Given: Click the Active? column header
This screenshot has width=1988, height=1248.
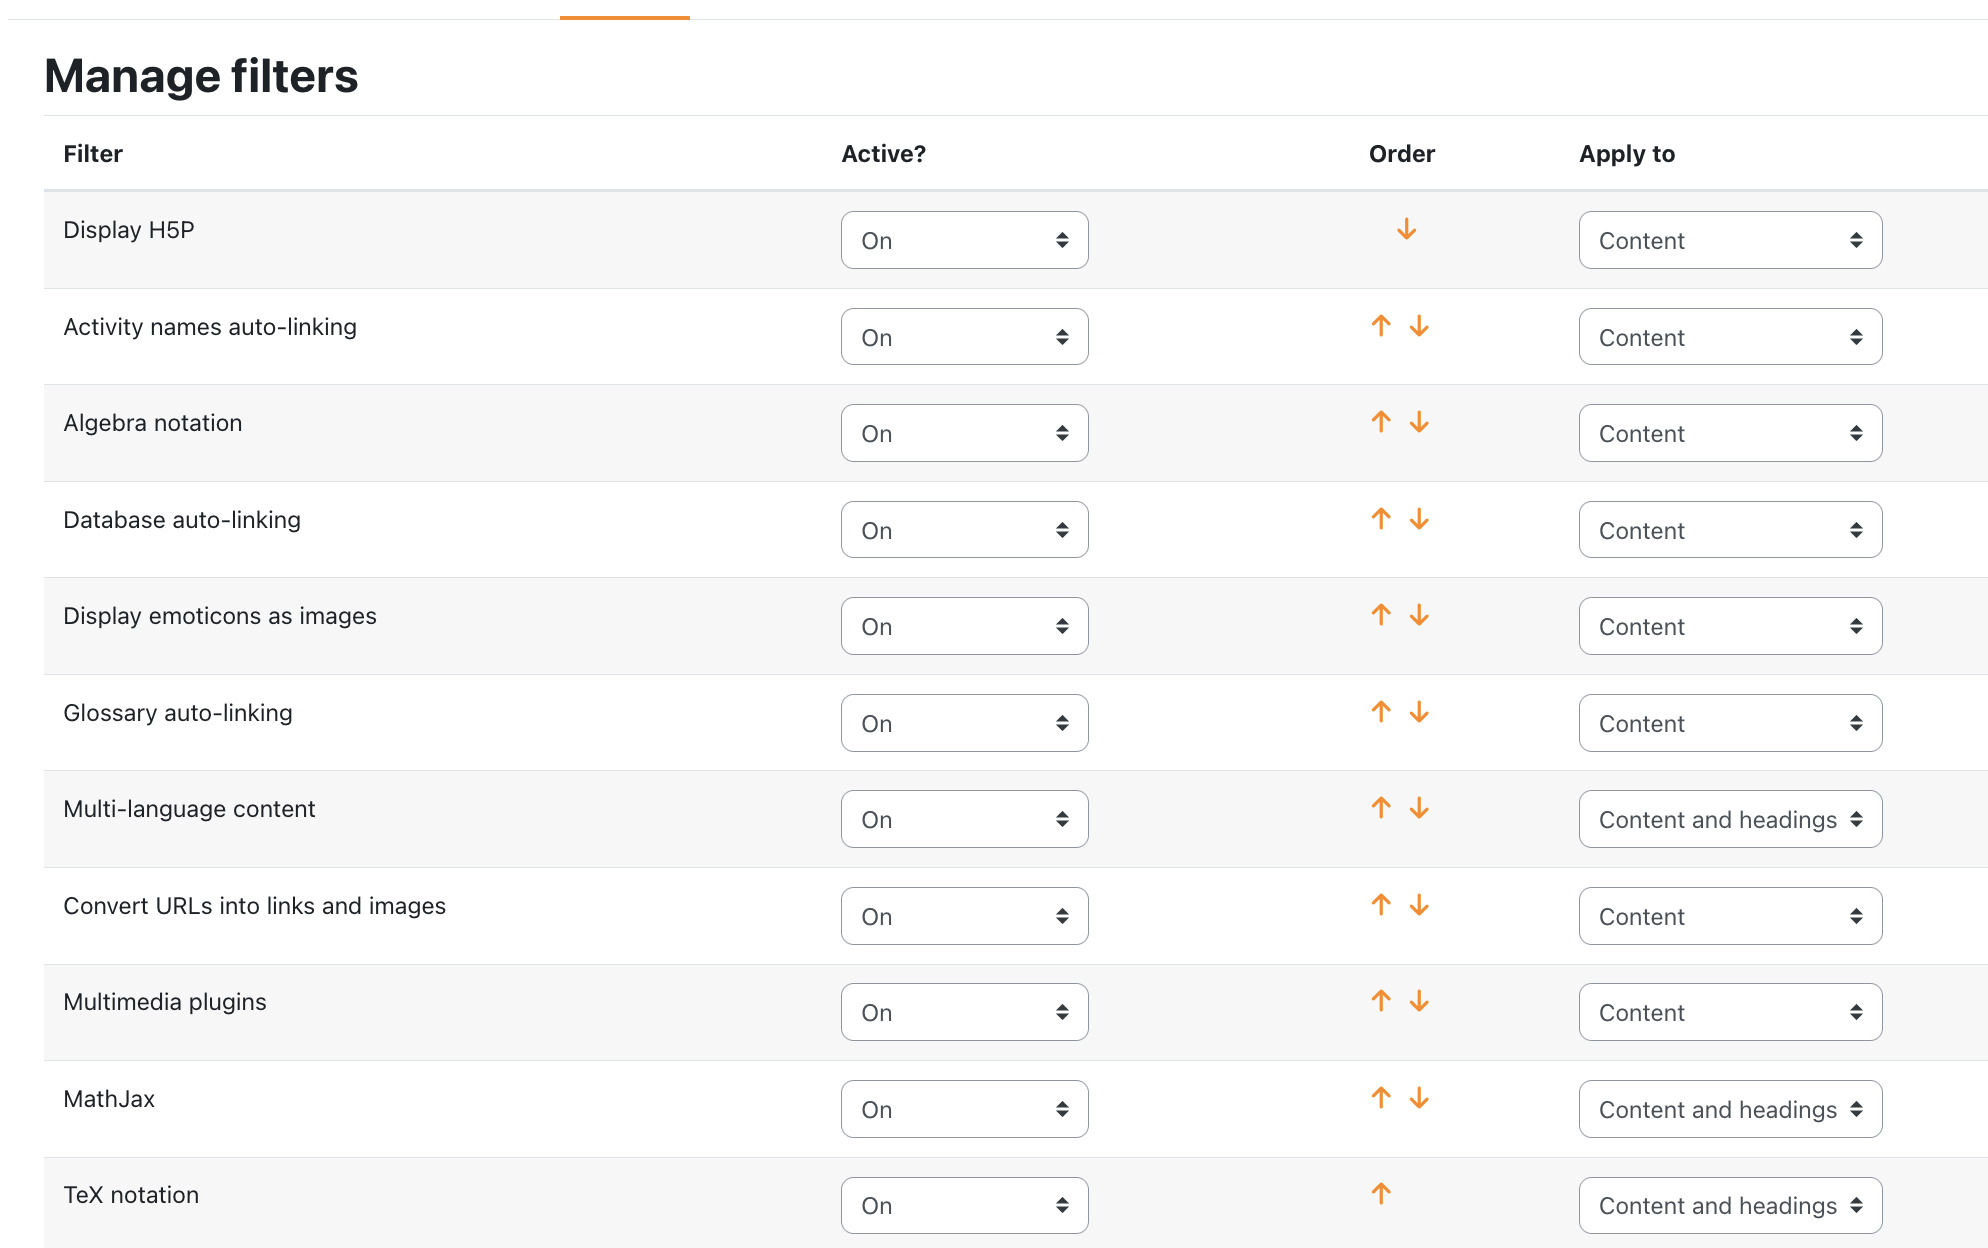Looking at the screenshot, I should coord(884,154).
